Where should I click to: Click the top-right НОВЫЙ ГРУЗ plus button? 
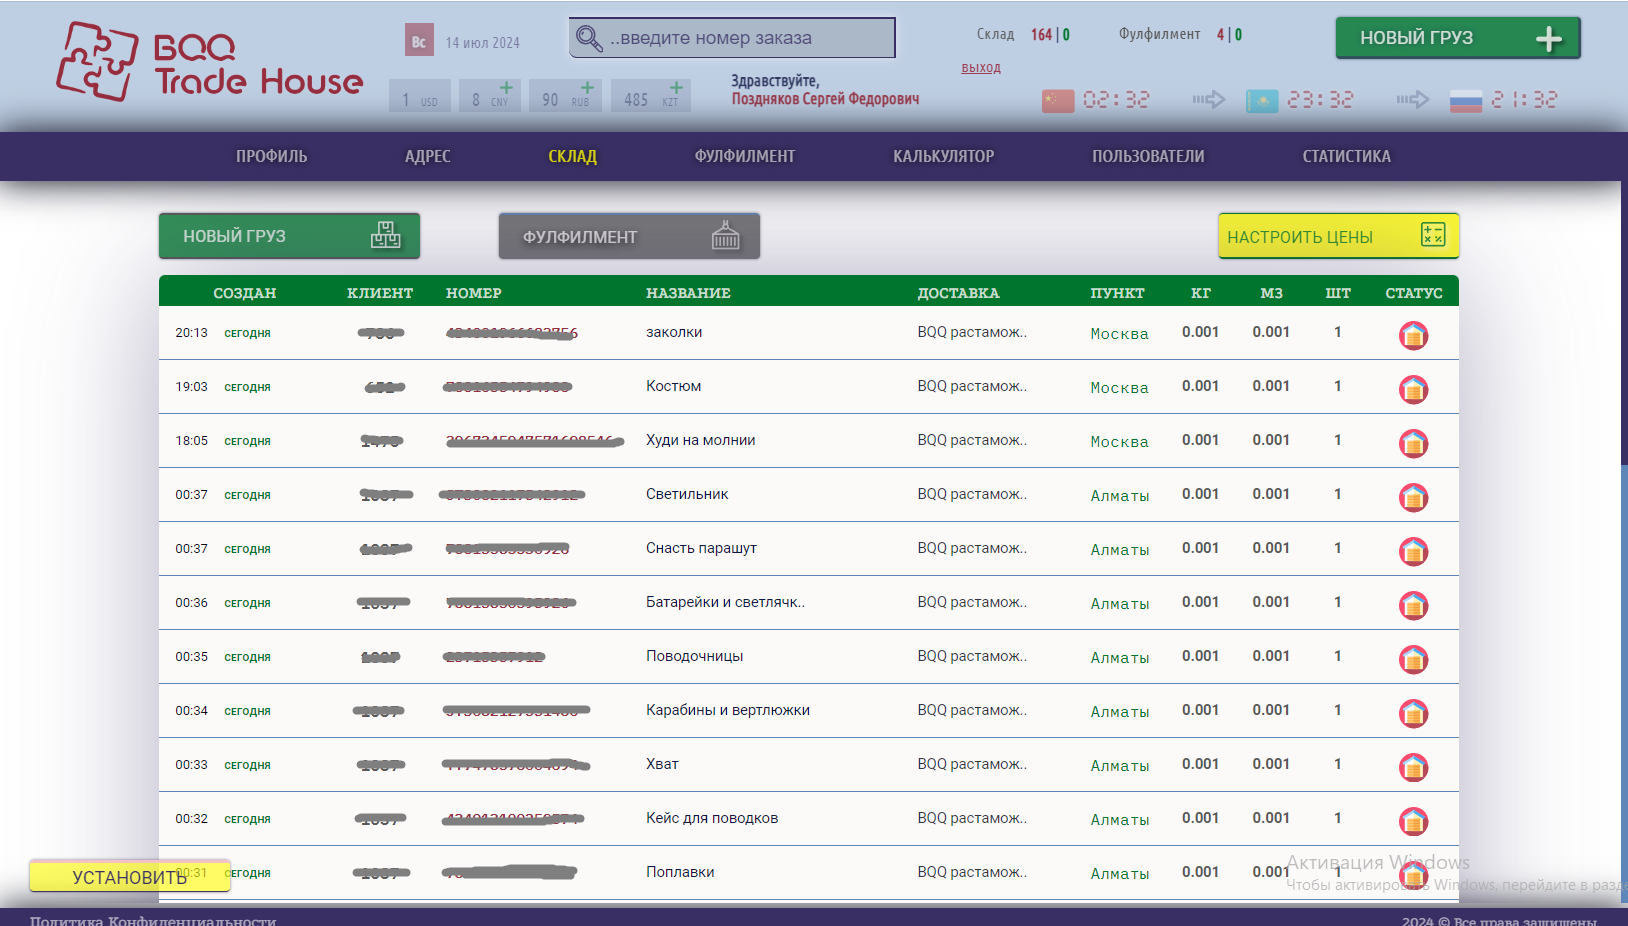[x=1458, y=38]
